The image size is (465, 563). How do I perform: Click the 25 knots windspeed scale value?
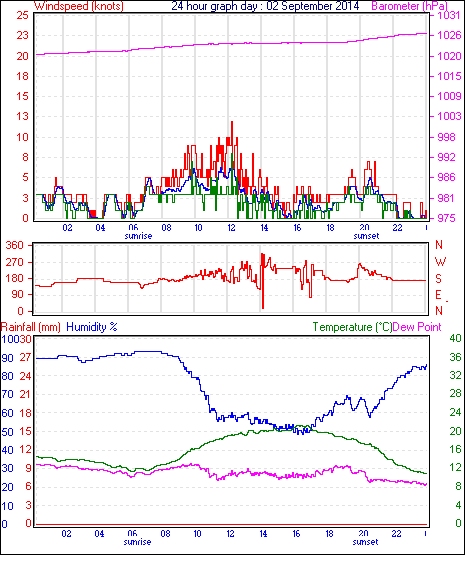[22, 15]
